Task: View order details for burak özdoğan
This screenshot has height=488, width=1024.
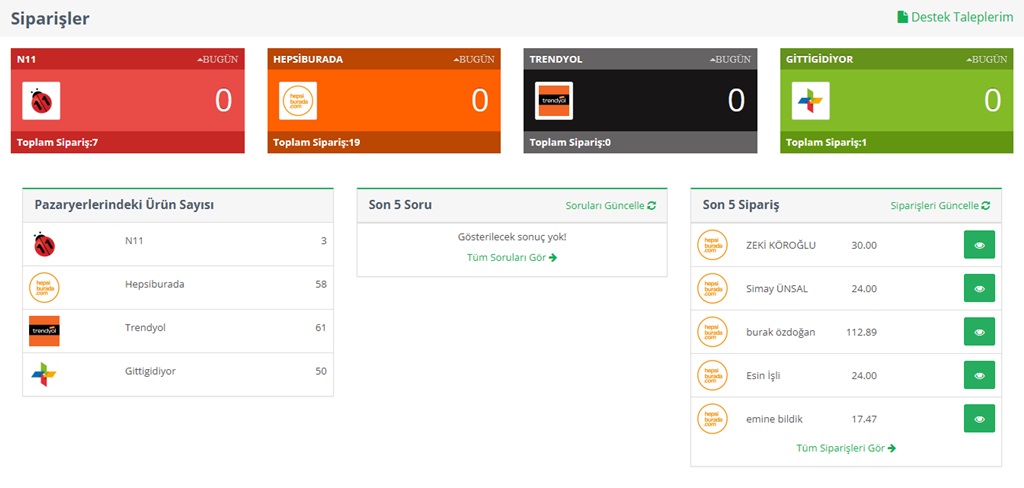Action: click(979, 332)
